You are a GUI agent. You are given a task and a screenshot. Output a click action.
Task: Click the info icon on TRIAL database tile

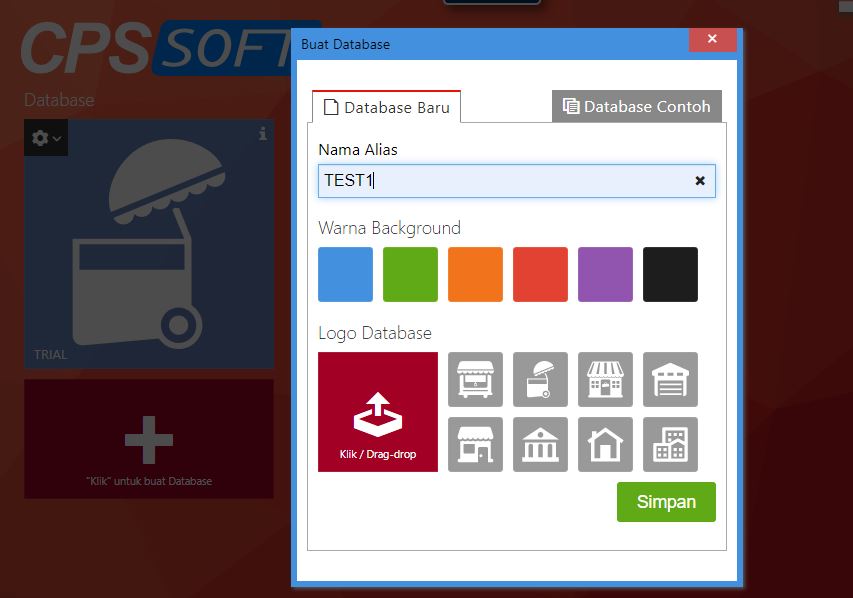point(263,133)
